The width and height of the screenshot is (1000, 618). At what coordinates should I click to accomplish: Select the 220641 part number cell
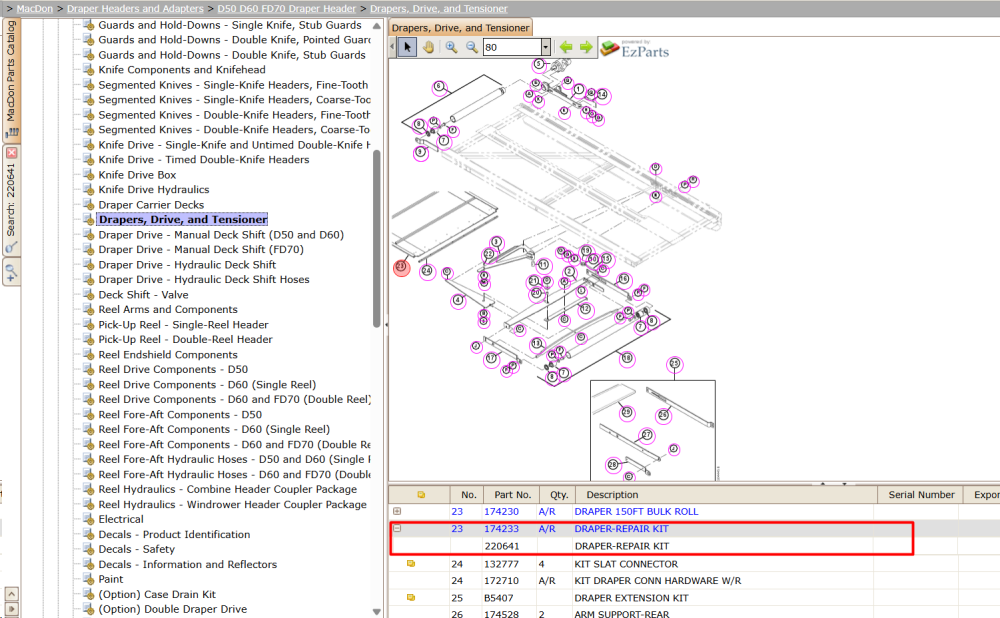click(x=501, y=546)
